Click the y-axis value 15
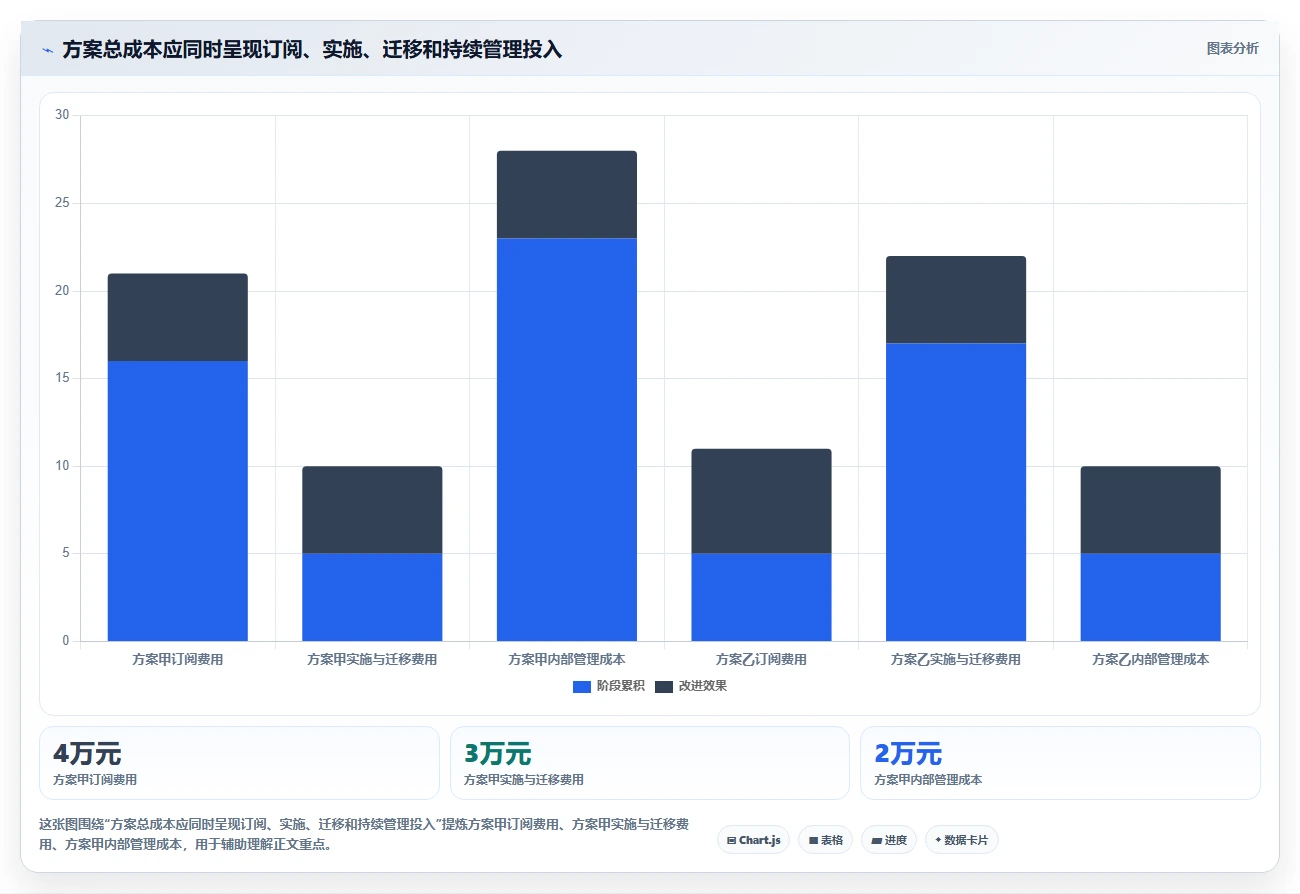 [62, 378]
